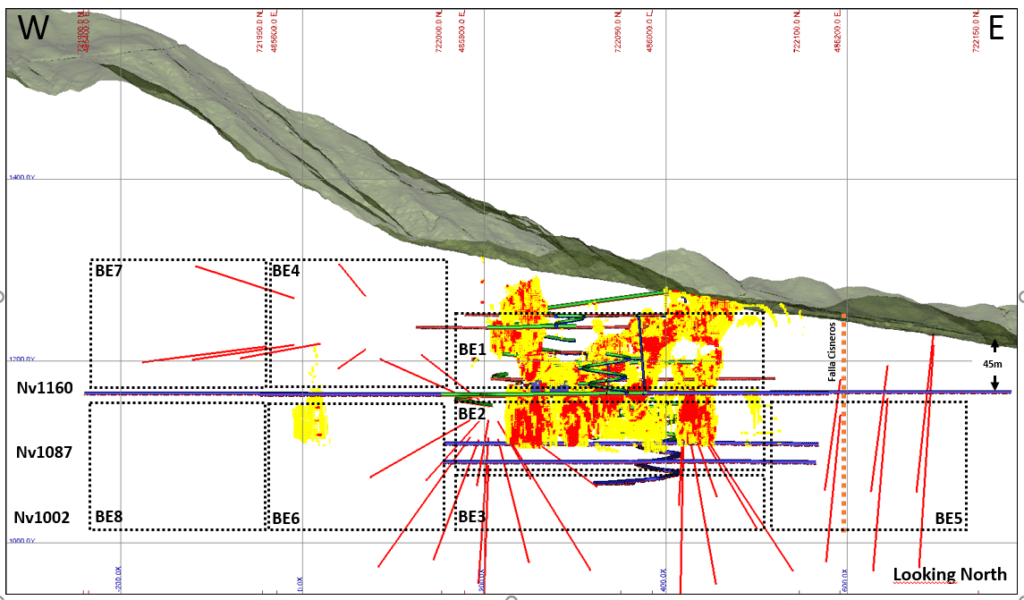Screen dimensions: 1024x600
Task: Click the 45m dimension annotation
Action: [x=993, y=363]
